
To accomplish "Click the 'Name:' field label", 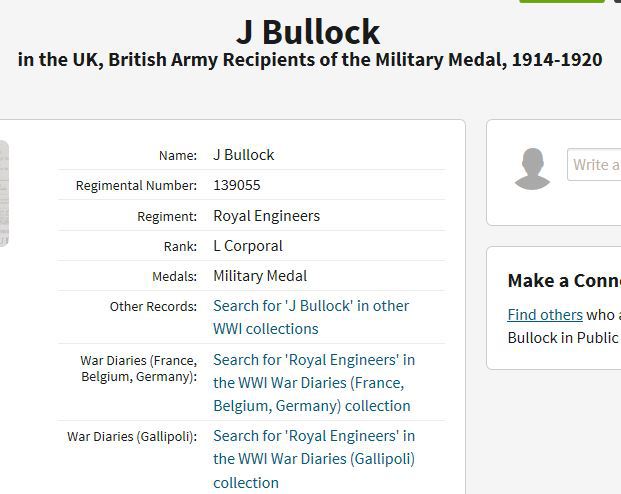I will click(177, 156).
